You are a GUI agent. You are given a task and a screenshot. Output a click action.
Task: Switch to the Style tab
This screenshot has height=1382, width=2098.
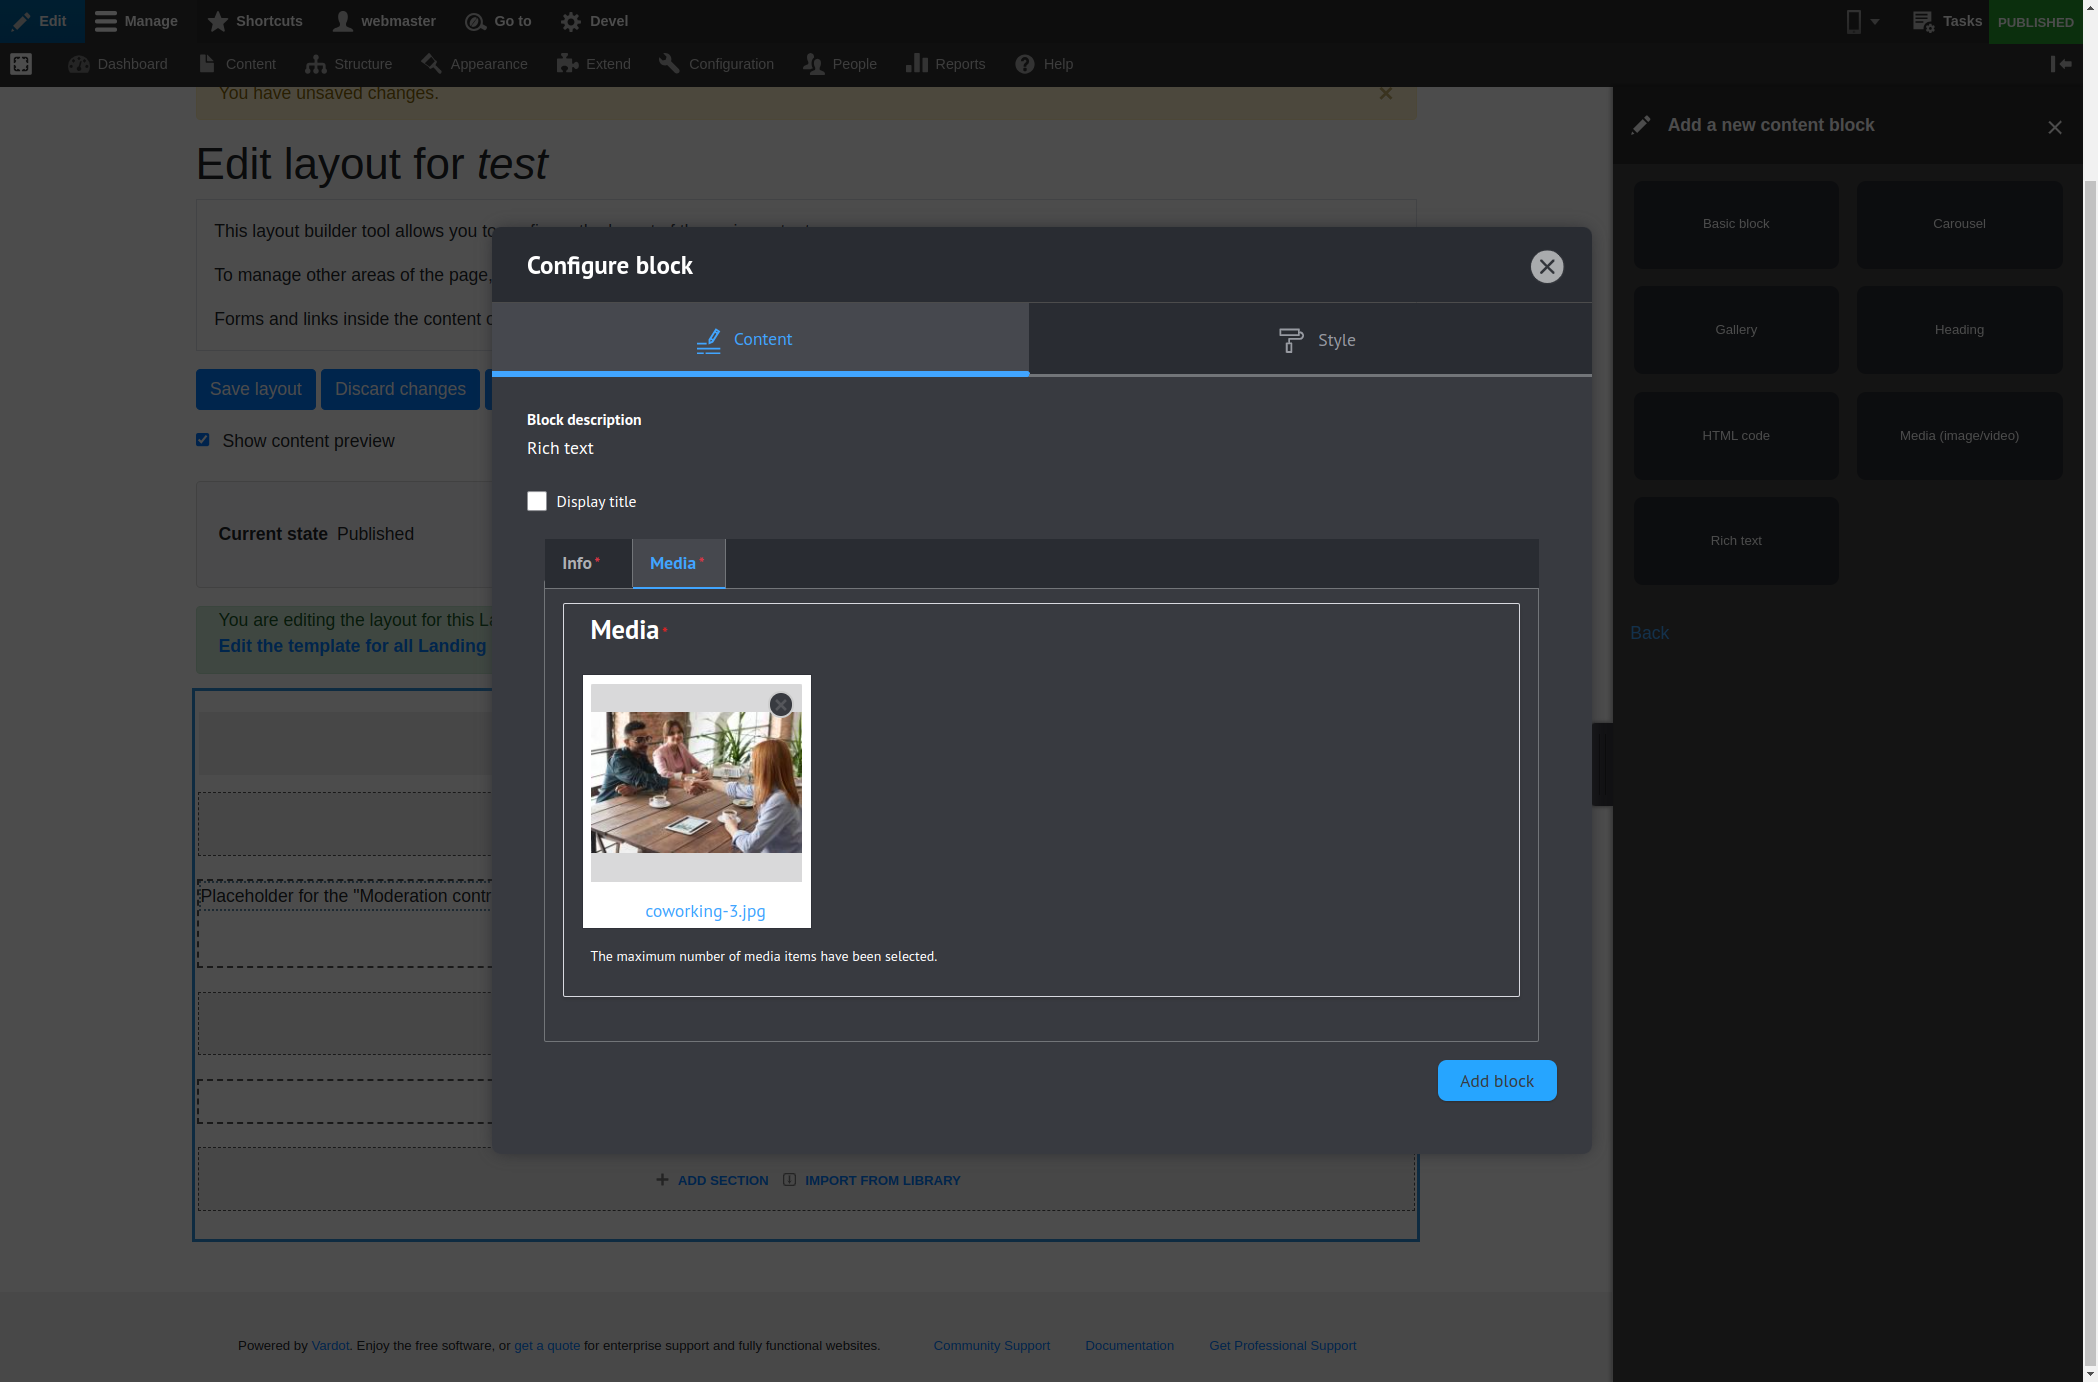[1315, 340]
